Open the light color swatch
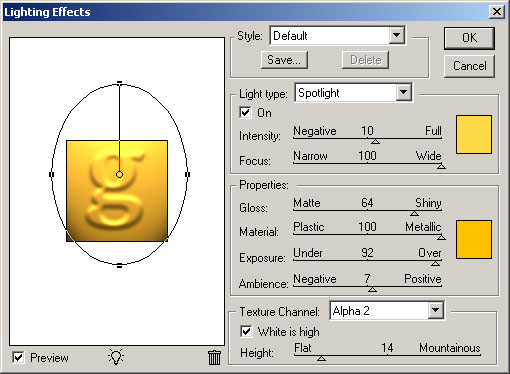 click(474, 135)
